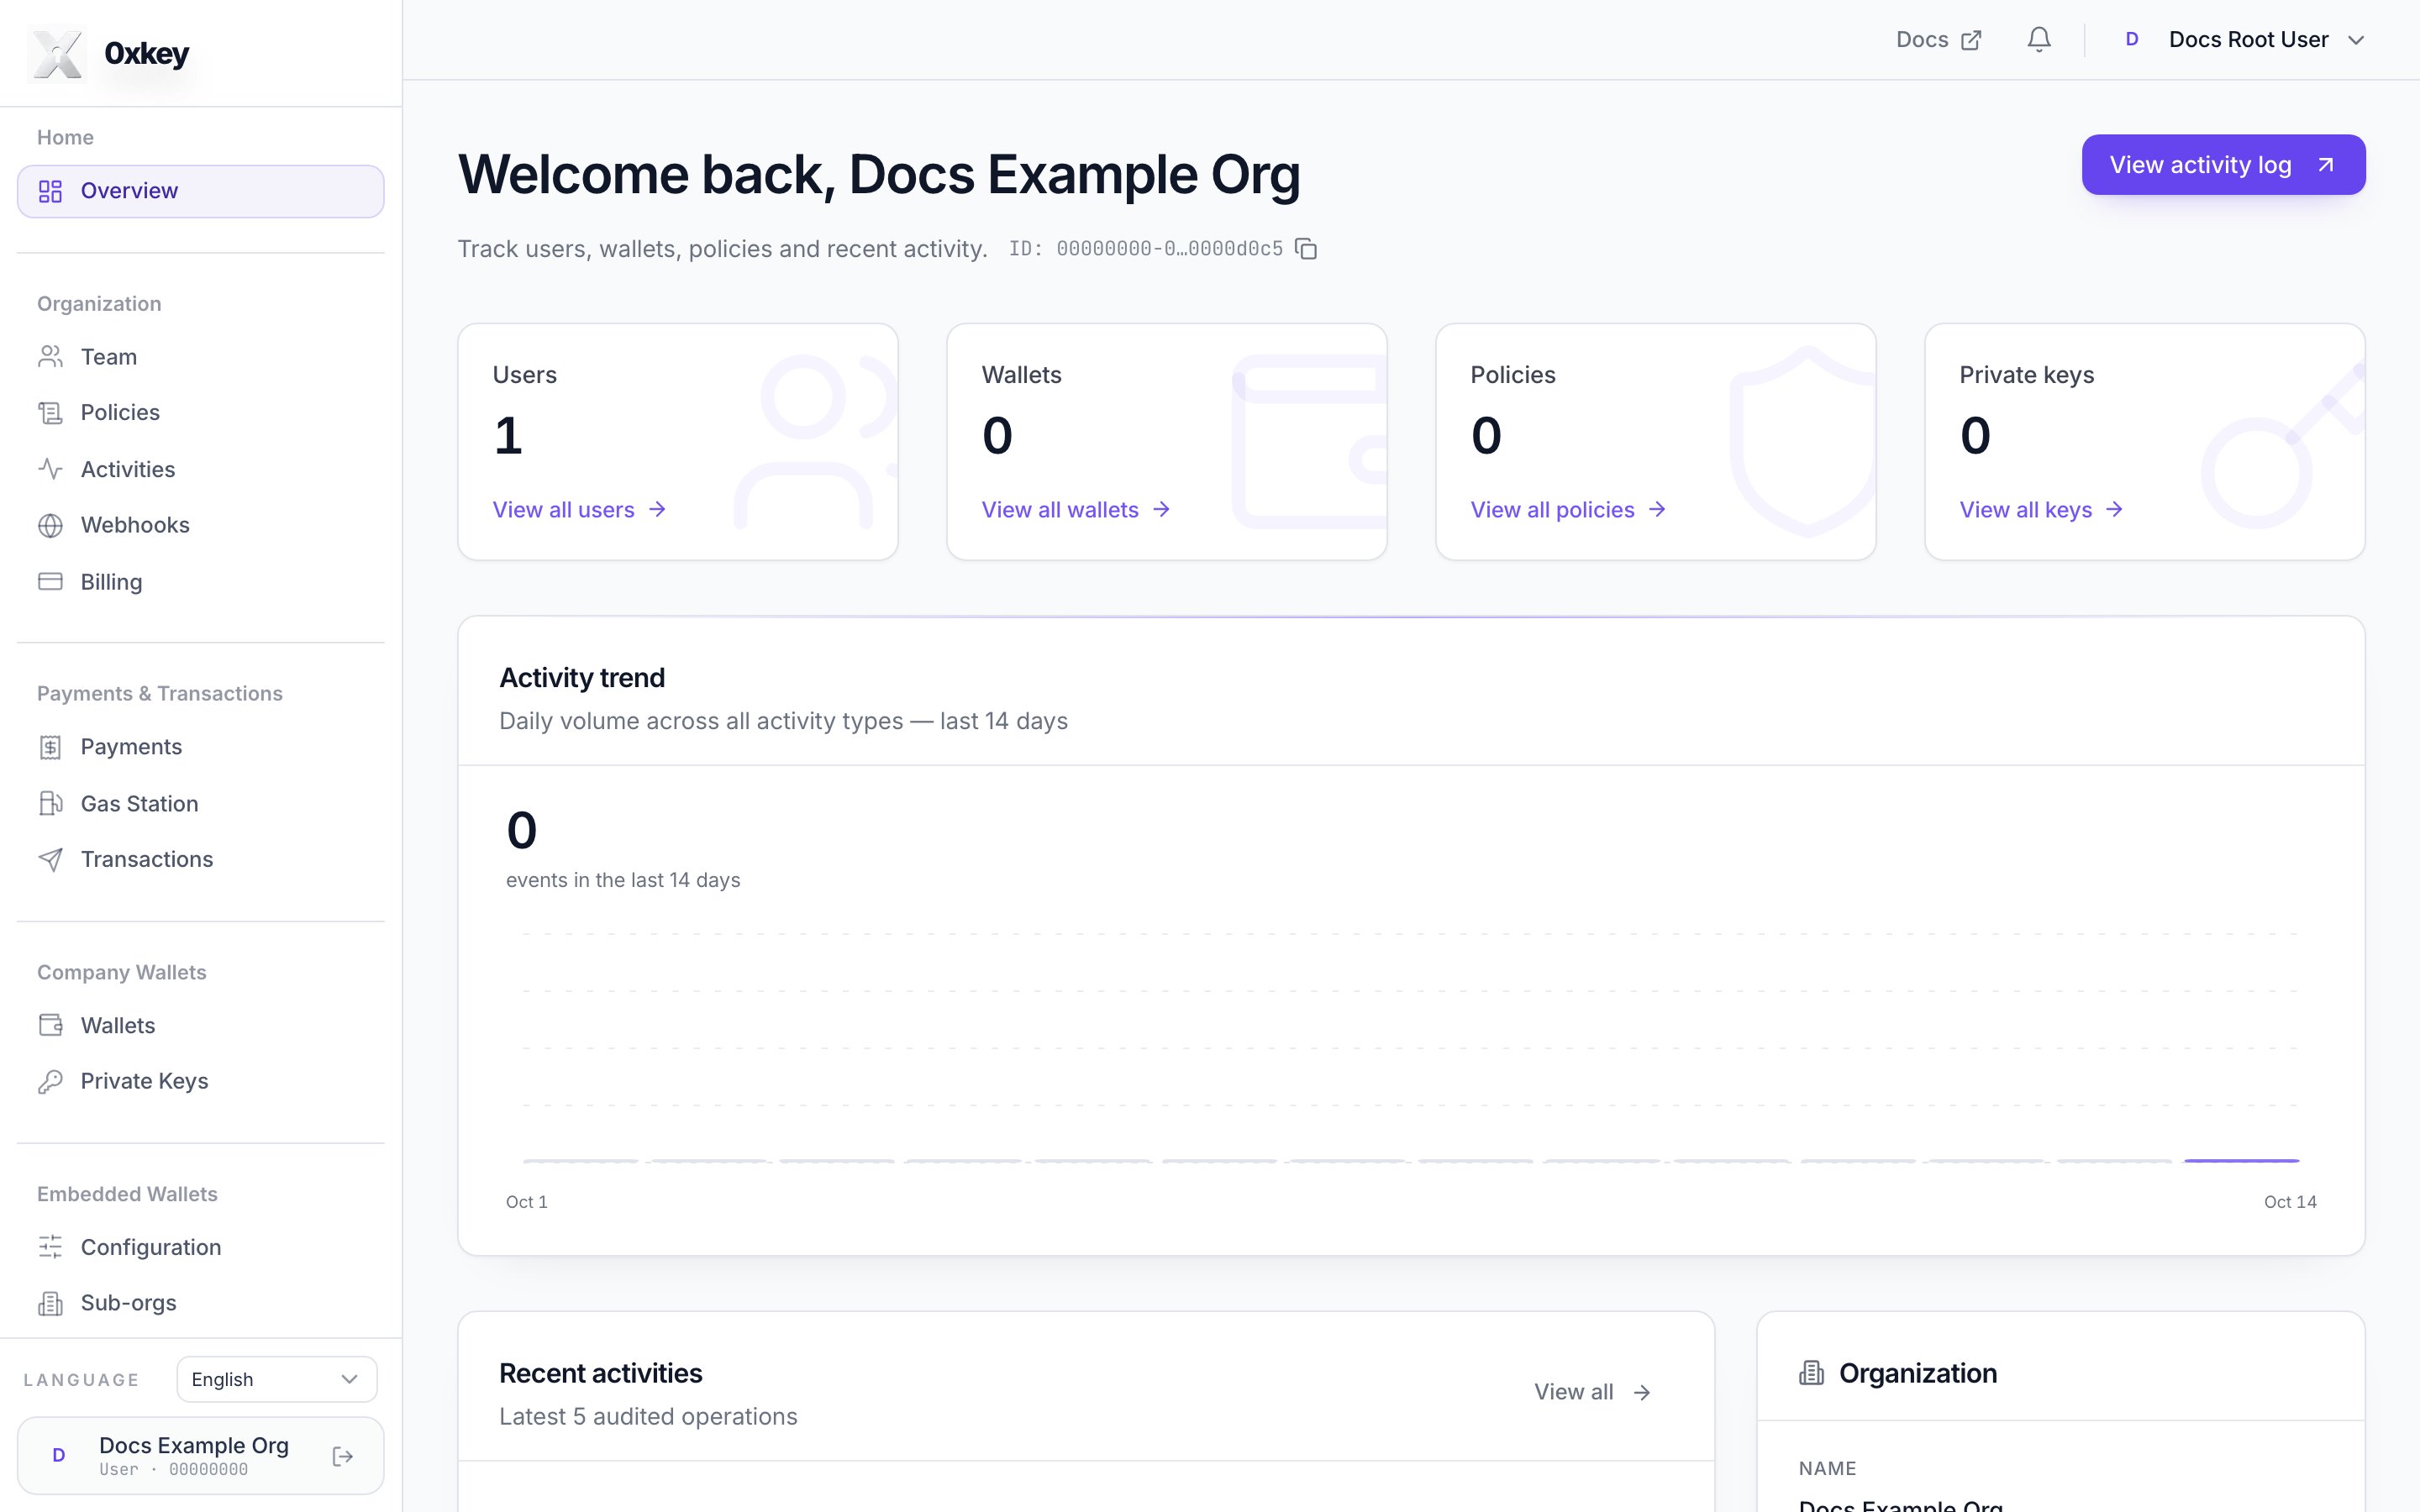Expand the Docs Root User menu chevron
2420x1512 pixels.
(2356, 40)
